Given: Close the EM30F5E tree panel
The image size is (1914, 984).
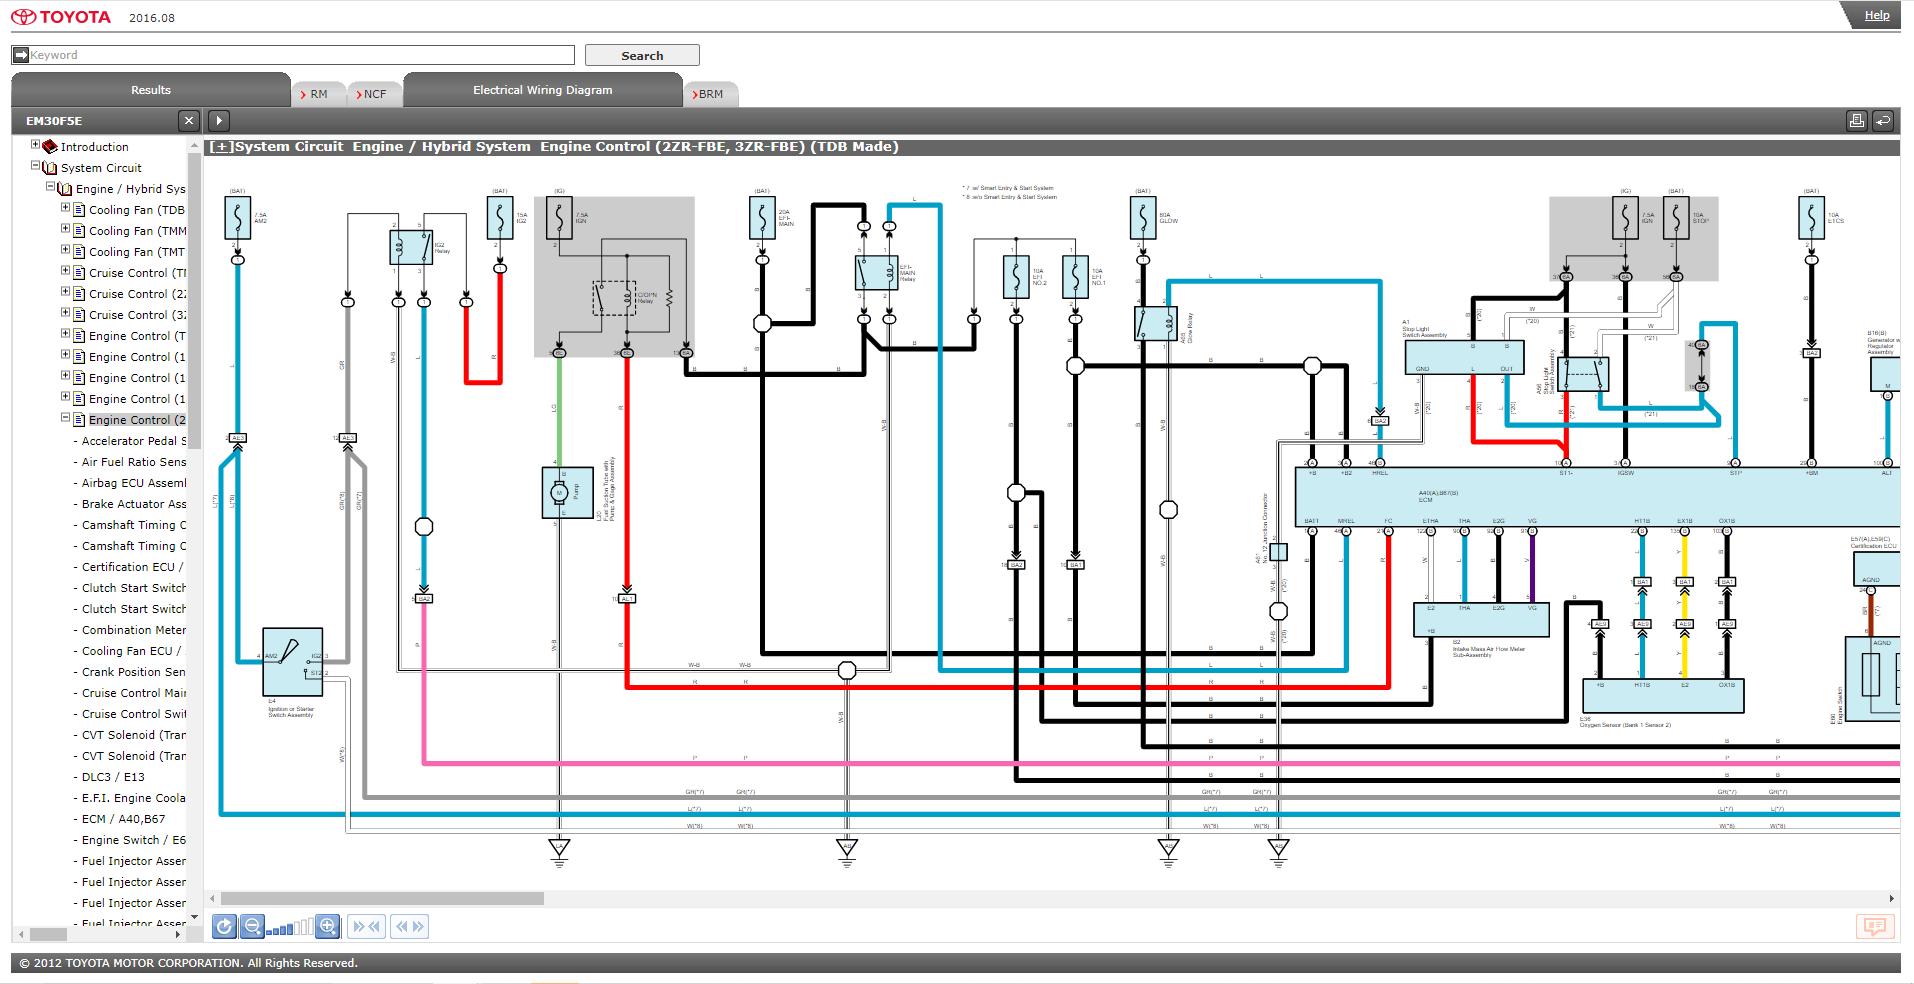Looking at the screenshot, I should 189,121.
